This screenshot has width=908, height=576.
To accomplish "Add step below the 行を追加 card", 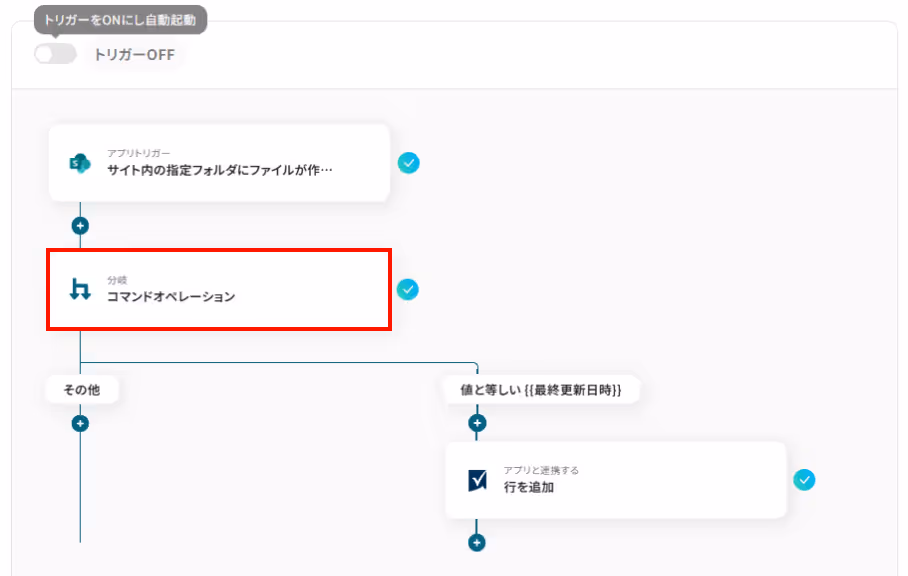I will click(x=477, y=542).
